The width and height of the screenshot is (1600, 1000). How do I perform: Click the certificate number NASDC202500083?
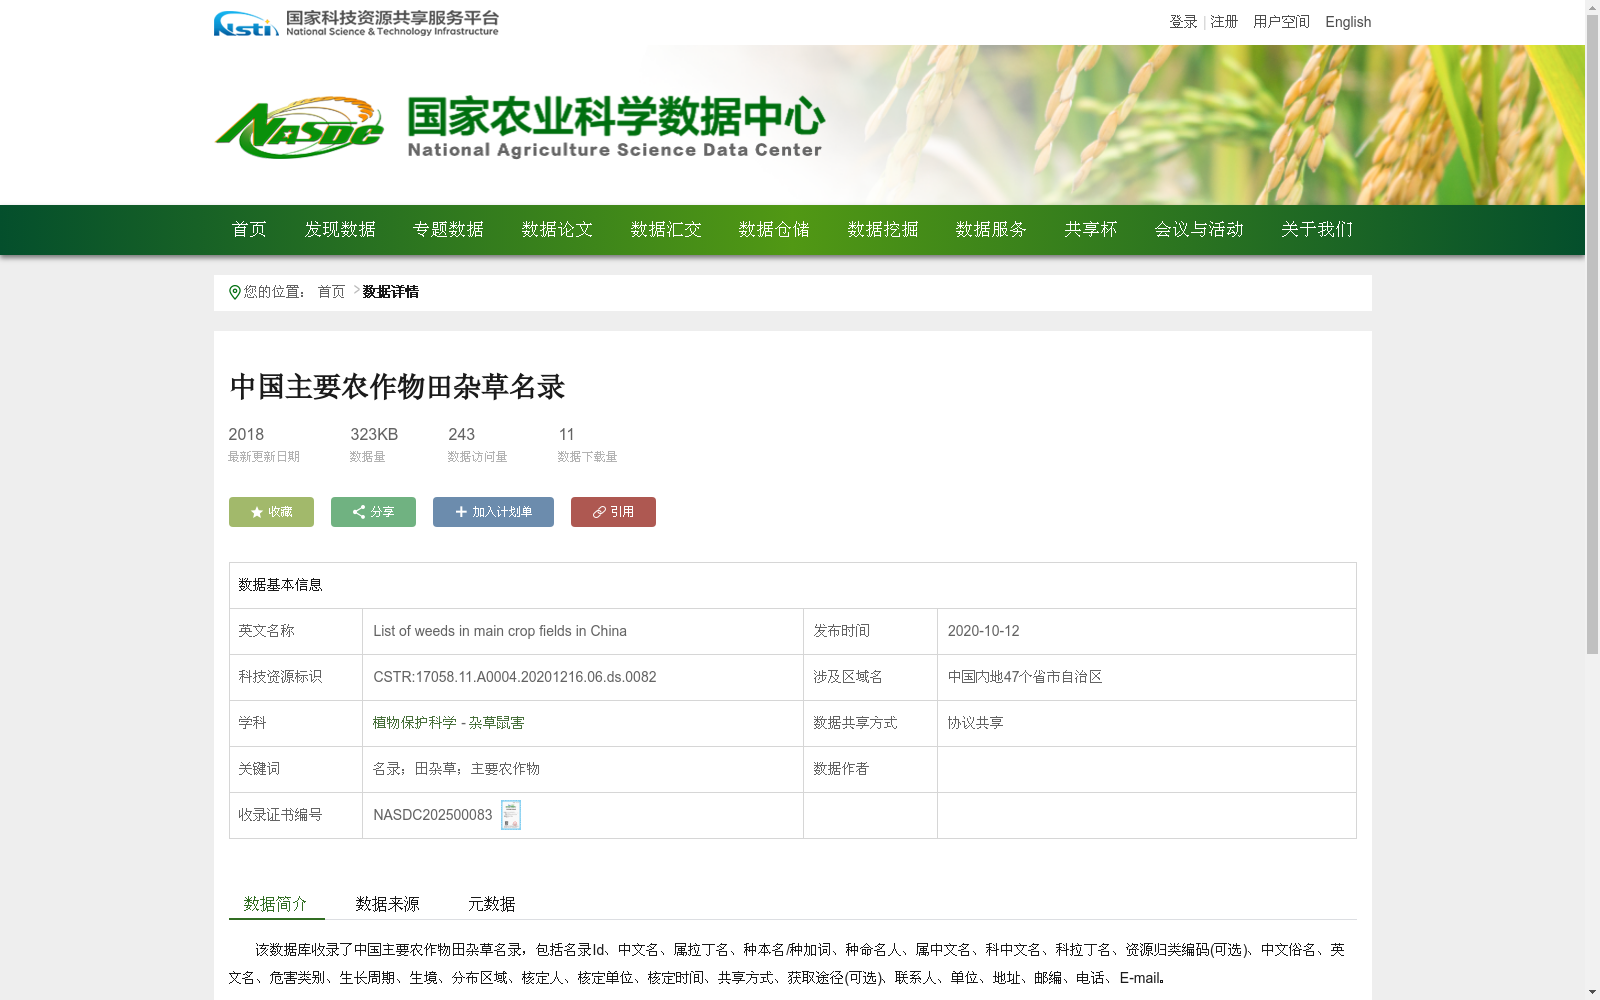click(x=433, y=815)
